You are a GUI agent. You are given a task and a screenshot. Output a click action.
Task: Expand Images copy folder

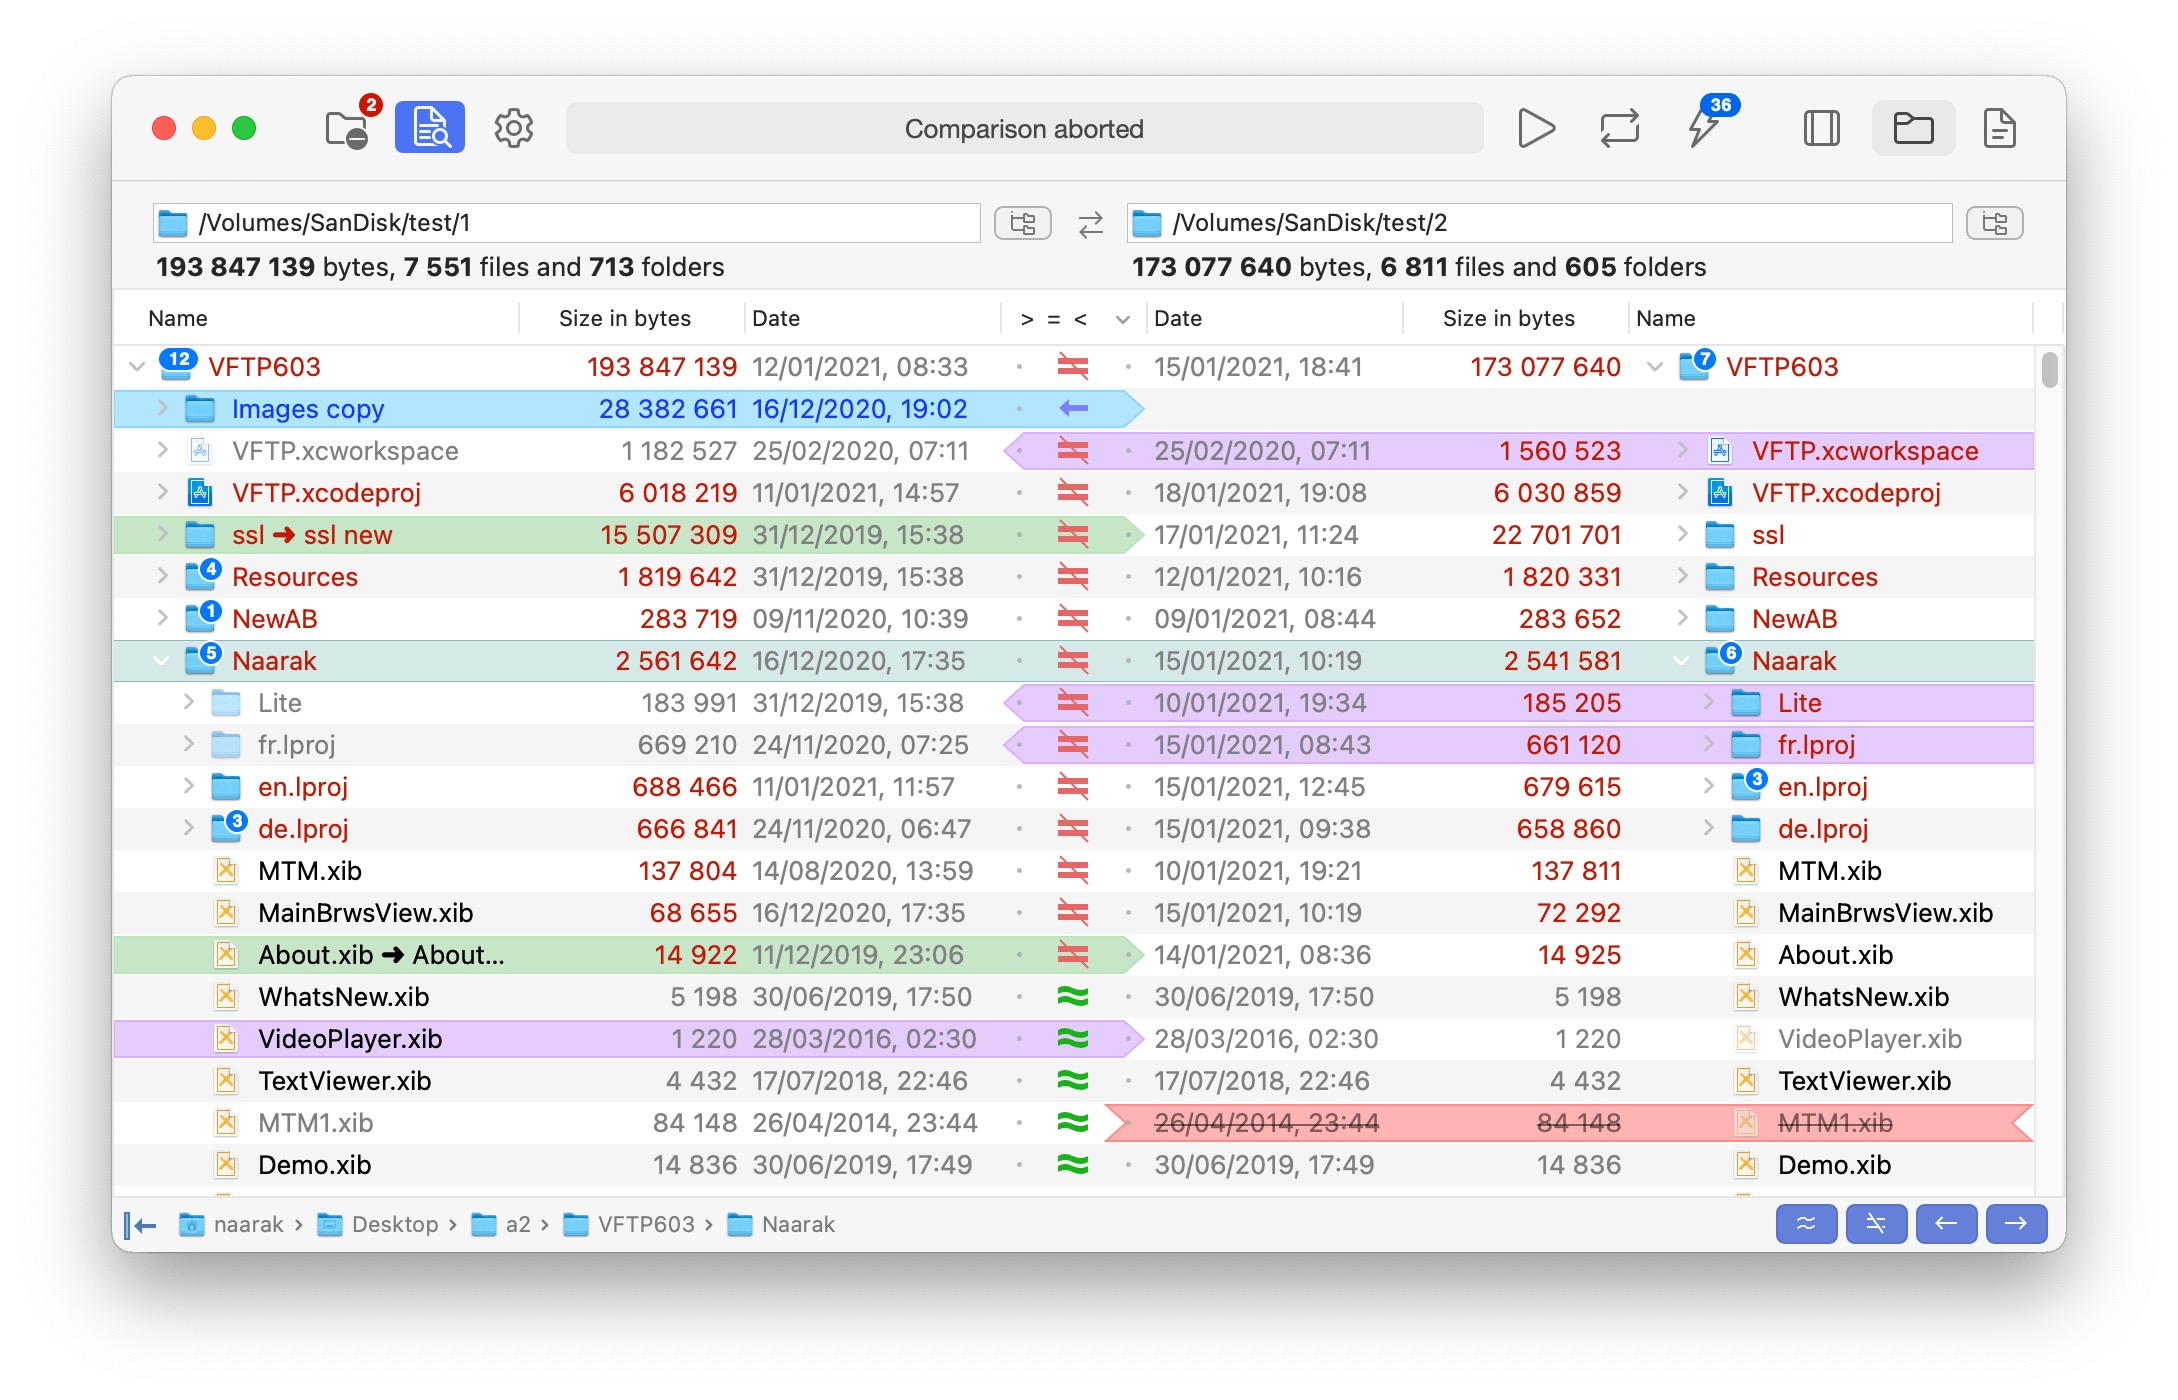click(163, 408)
